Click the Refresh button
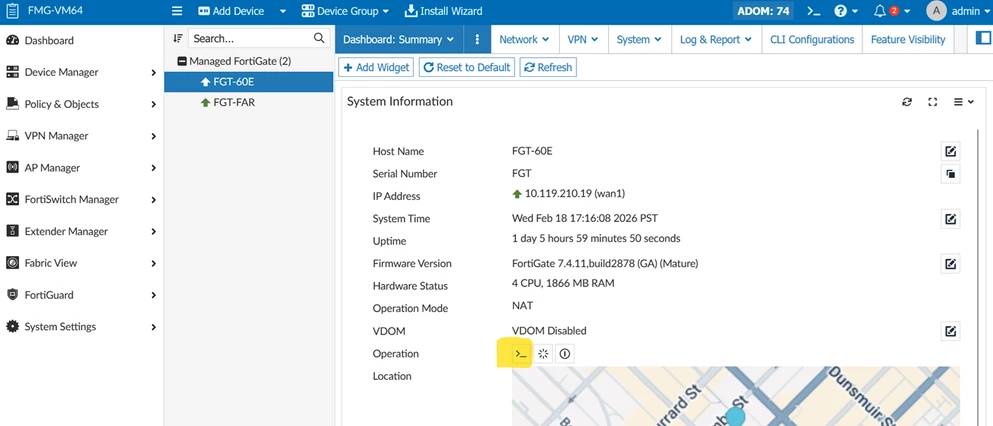The height and width of the screenshot is (426, 993). [548, 67]
